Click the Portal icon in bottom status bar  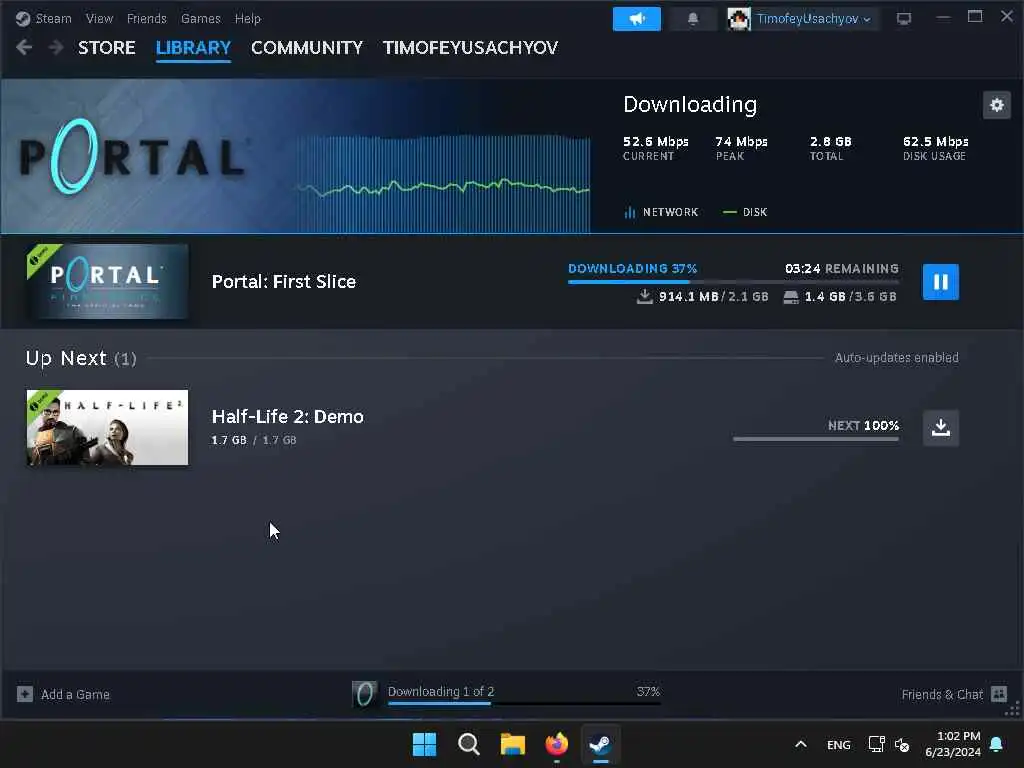point(364,694)
